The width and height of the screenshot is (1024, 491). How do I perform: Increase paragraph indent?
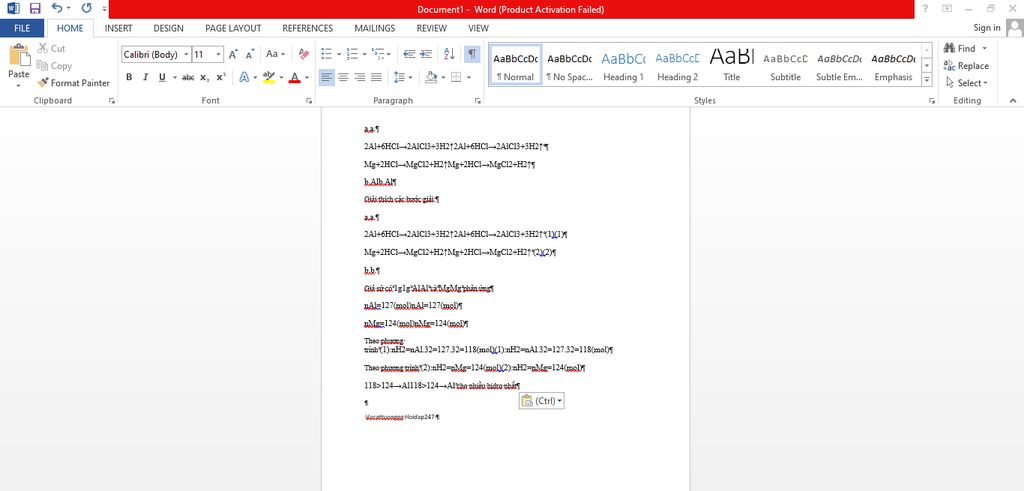426,54
